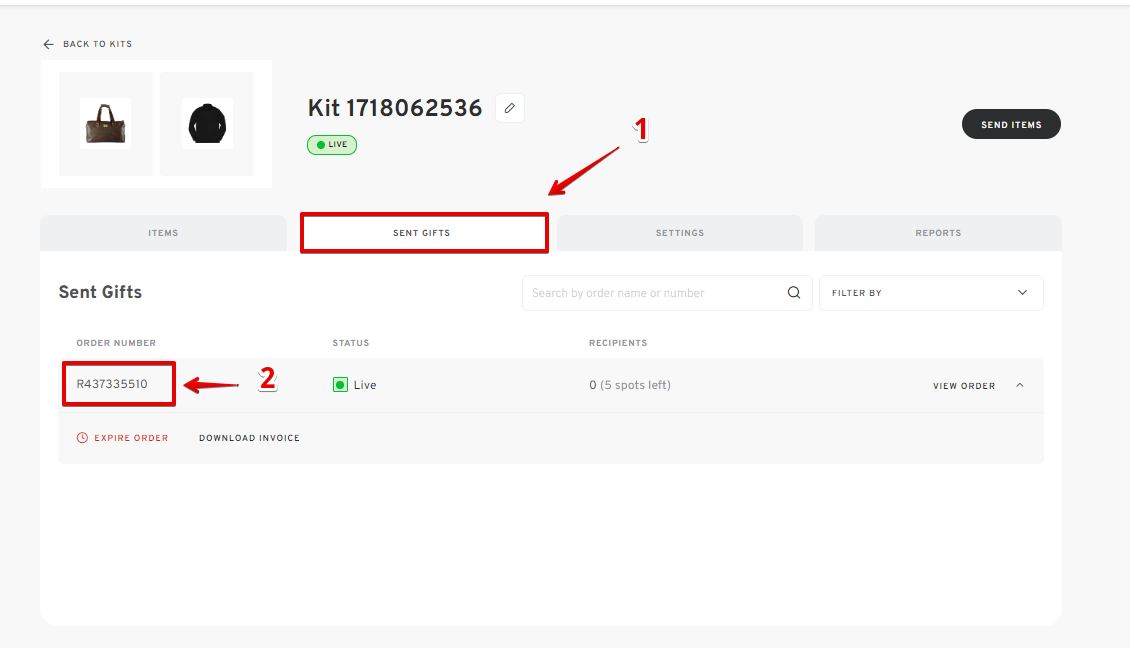Open the Reports tab
Viewport: 1130px width, 648px height.
938,233
